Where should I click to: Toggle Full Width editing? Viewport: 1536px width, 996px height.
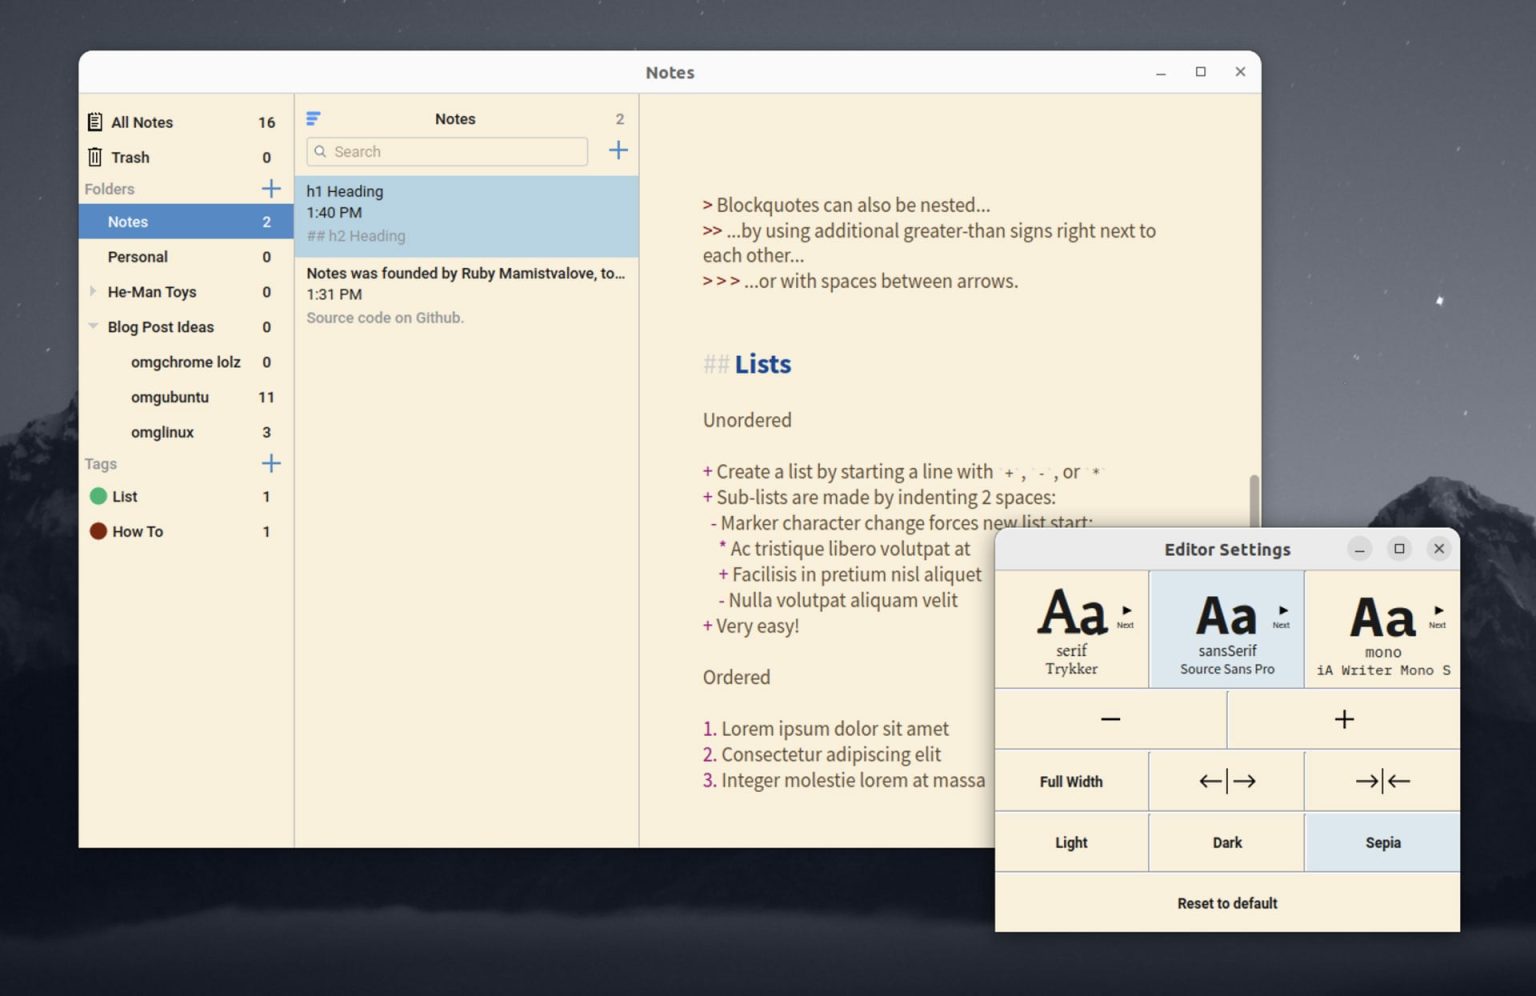click(x=1071, y=781)
